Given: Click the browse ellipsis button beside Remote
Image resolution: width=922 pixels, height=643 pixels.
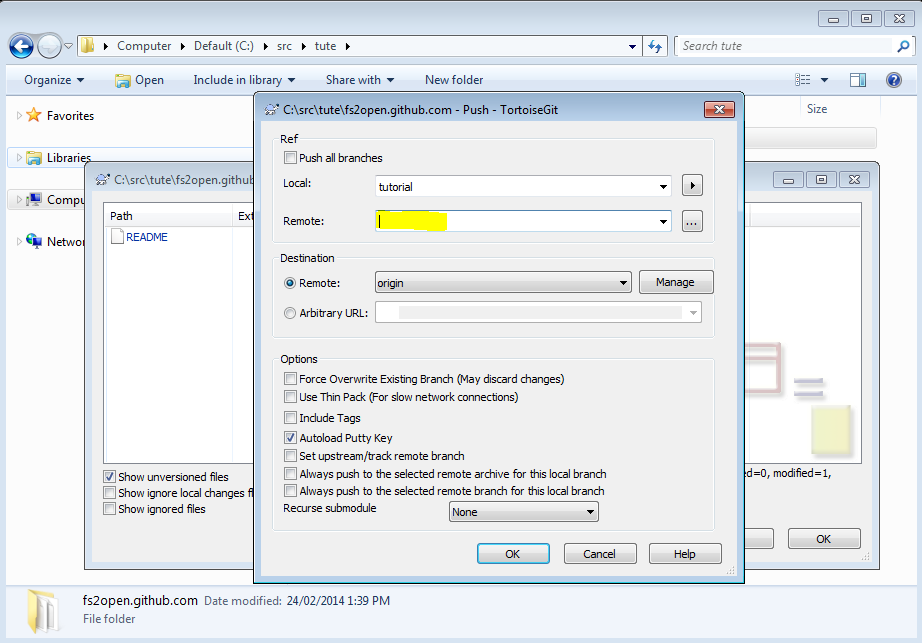Looking at the screenshot, I should coord(692,222).
